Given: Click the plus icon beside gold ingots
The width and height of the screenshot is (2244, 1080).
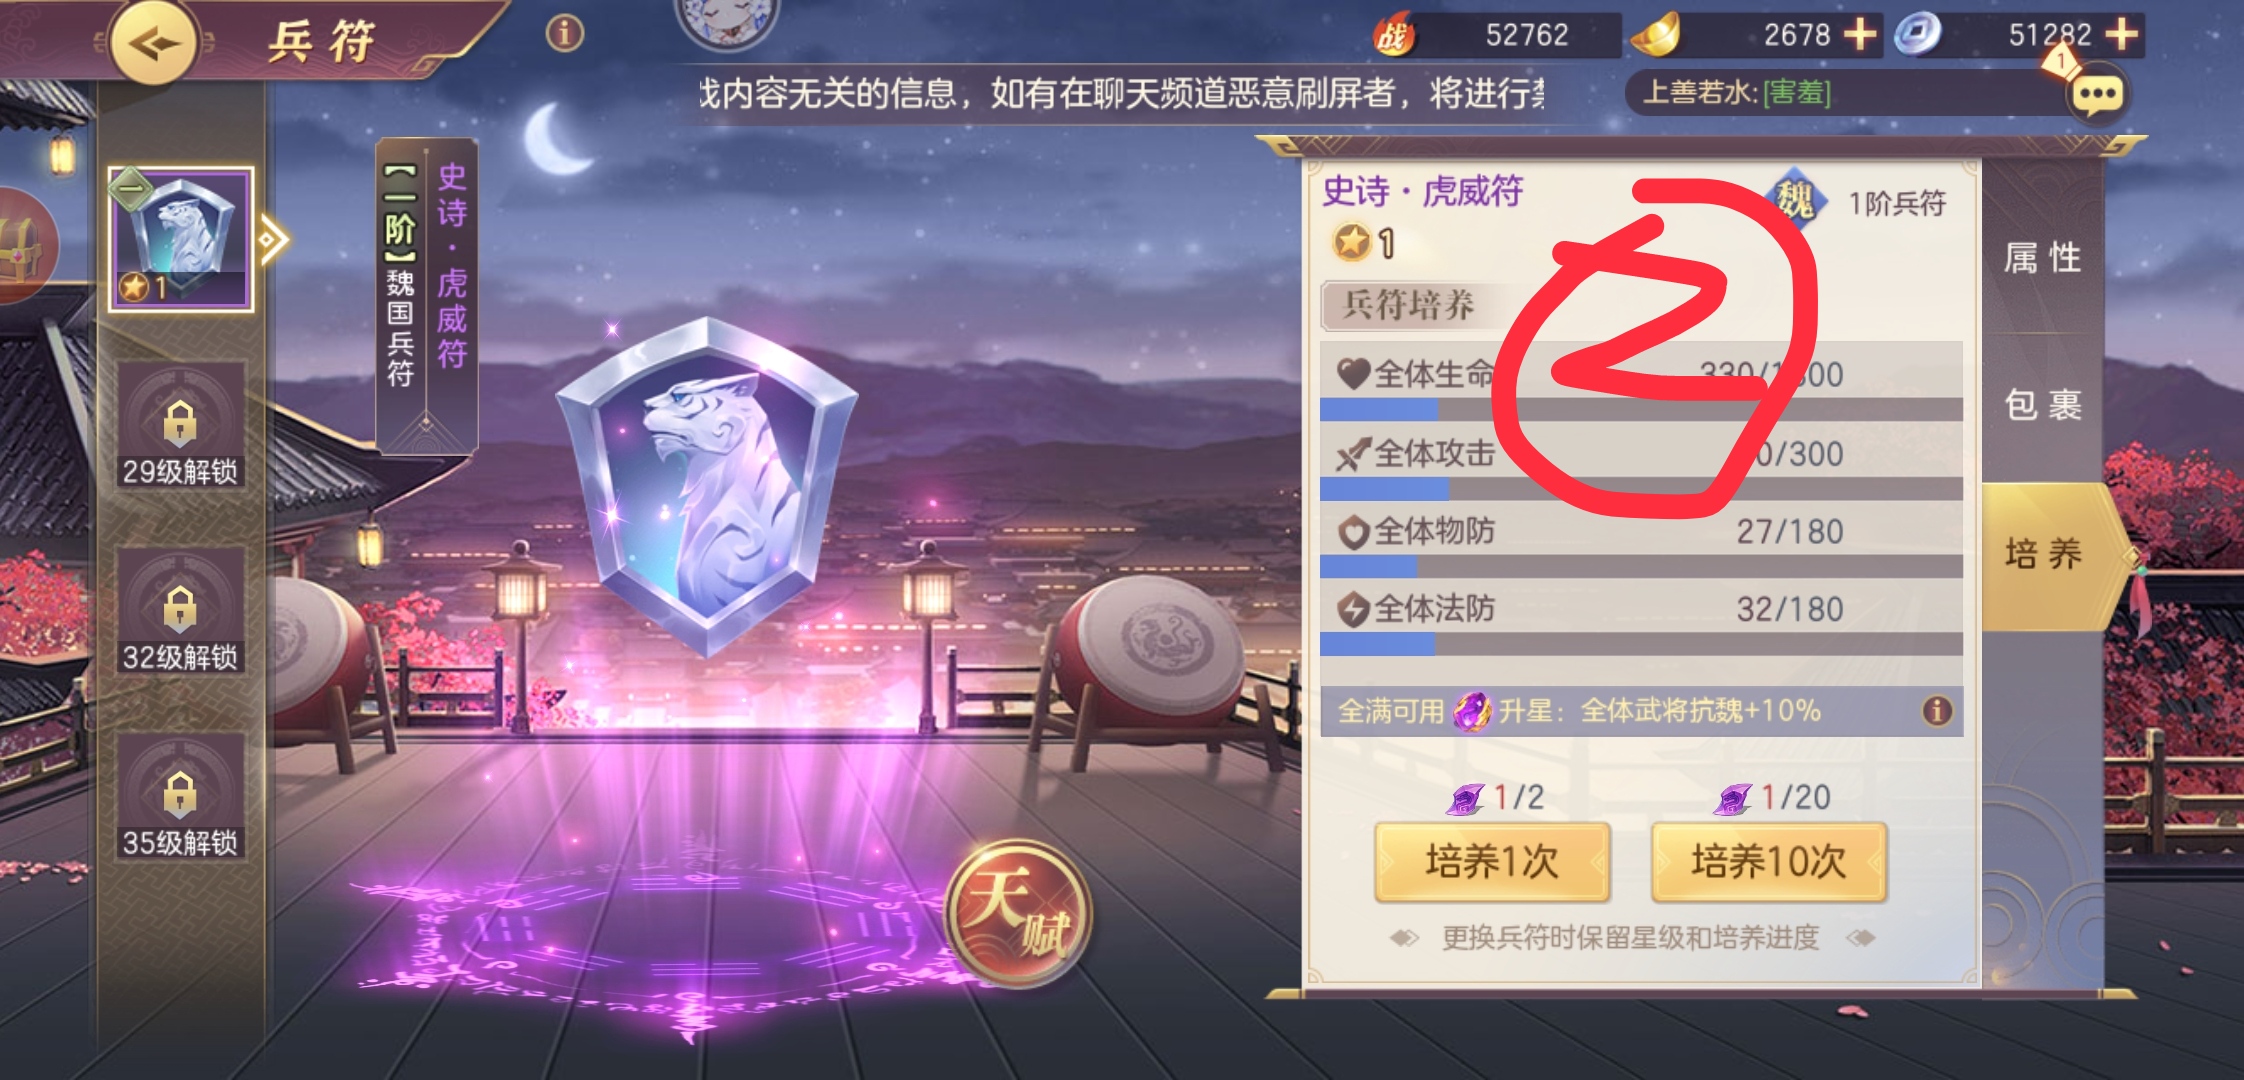Looking at the screenshot, I should (1859, 35).
